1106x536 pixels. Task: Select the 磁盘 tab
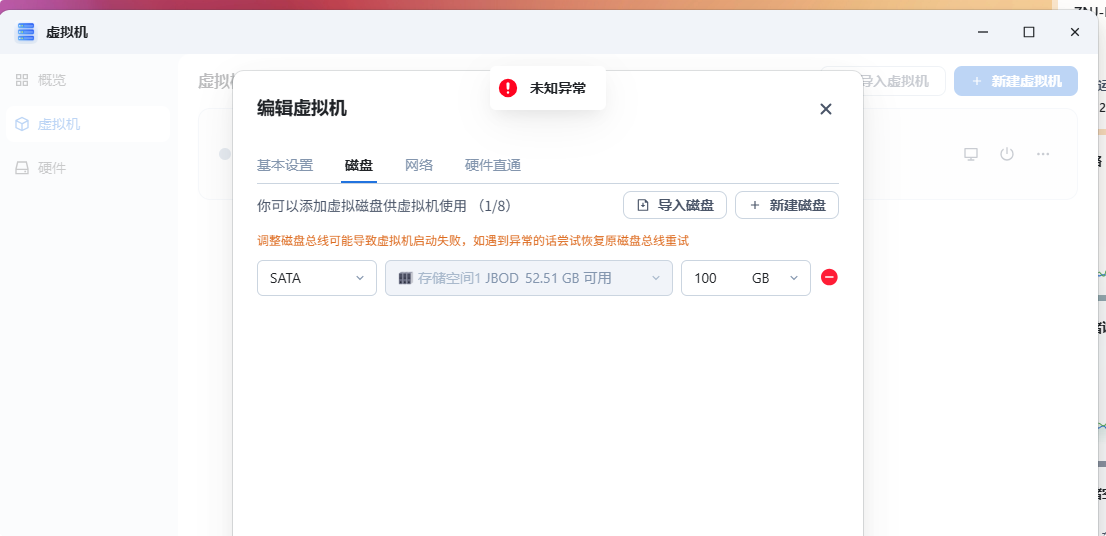point(359,165)
